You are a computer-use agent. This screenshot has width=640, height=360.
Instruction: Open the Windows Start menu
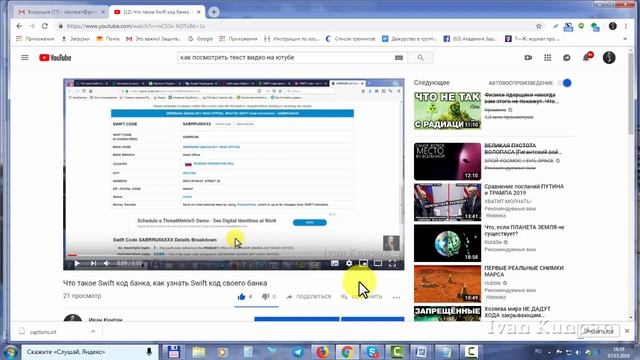point(10,352)
